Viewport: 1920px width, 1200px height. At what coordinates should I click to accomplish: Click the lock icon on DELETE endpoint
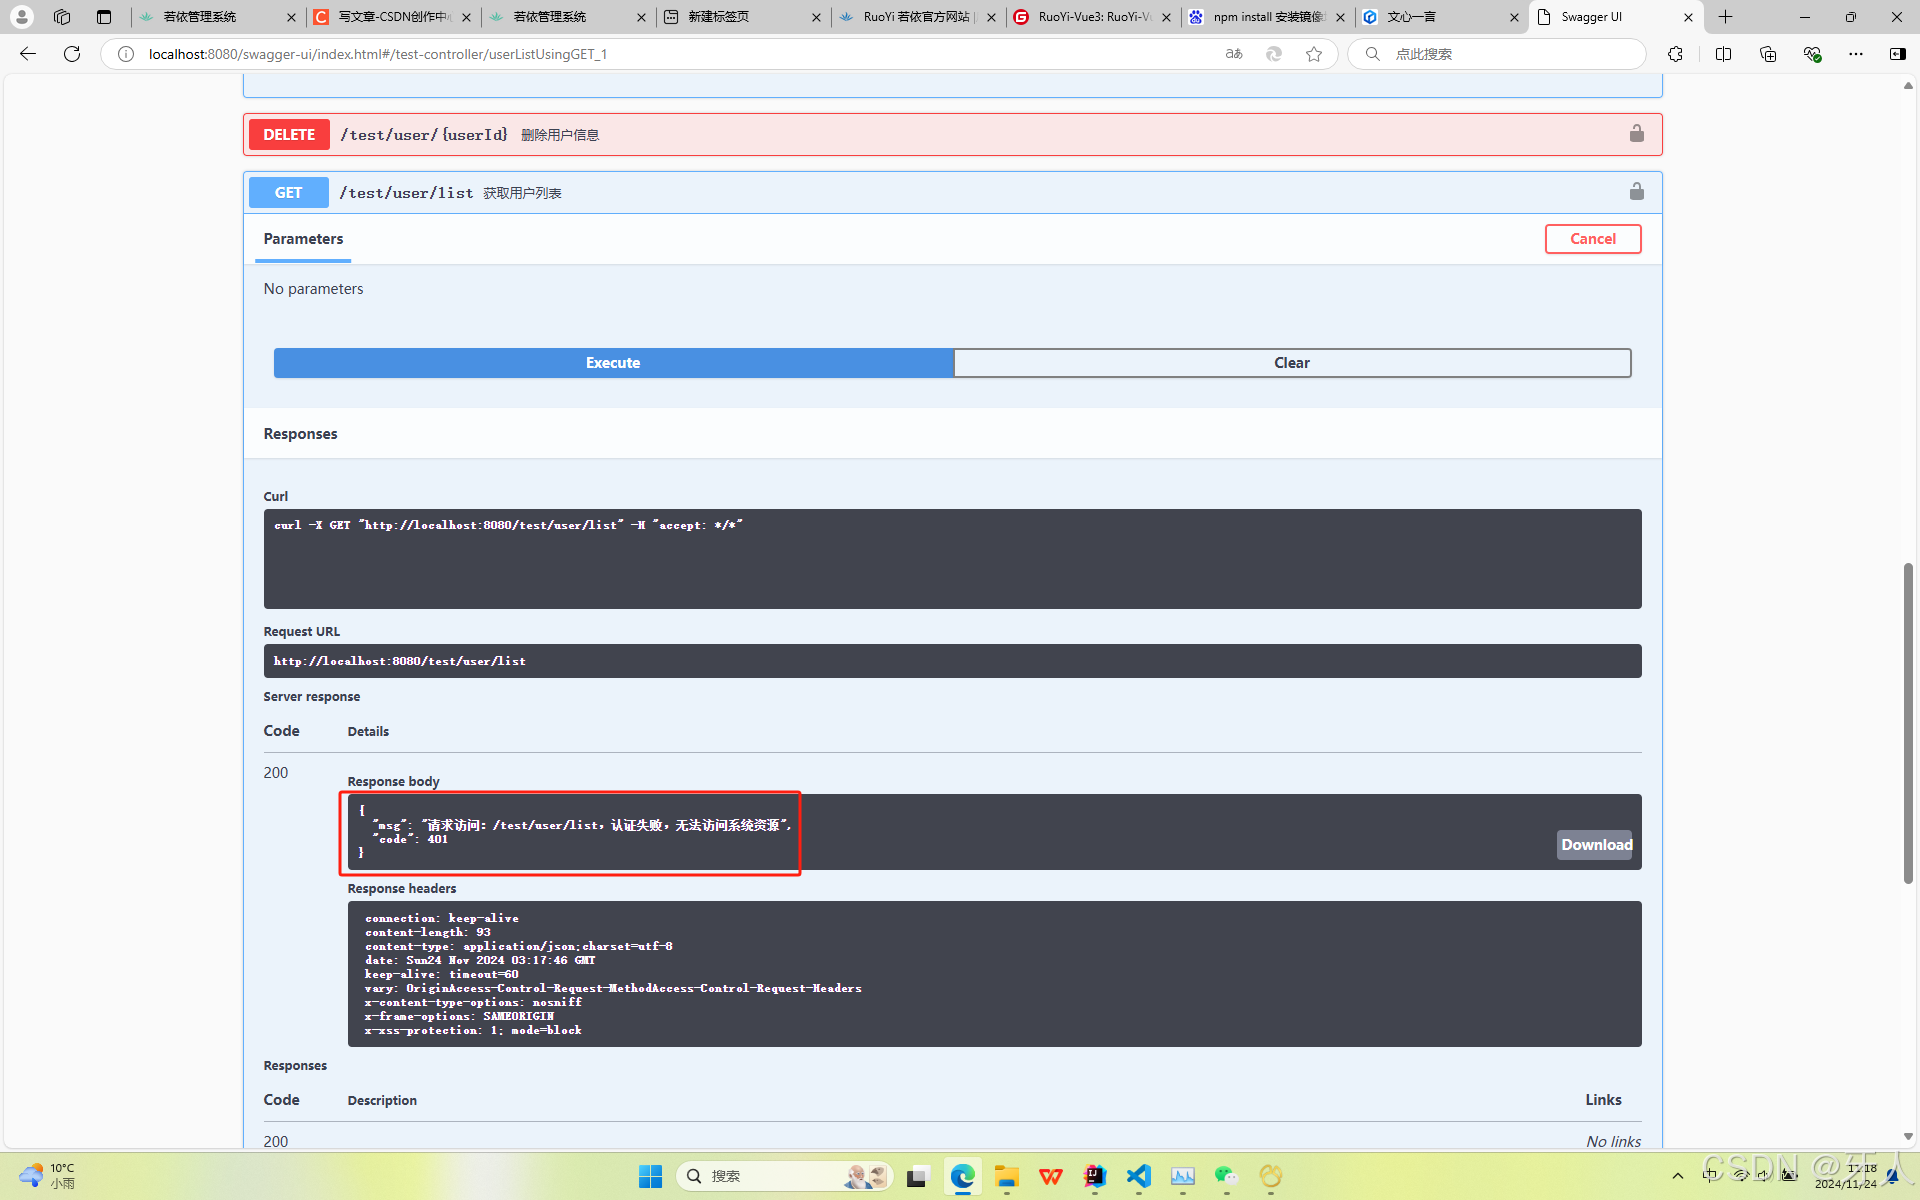click(1636, 134)
